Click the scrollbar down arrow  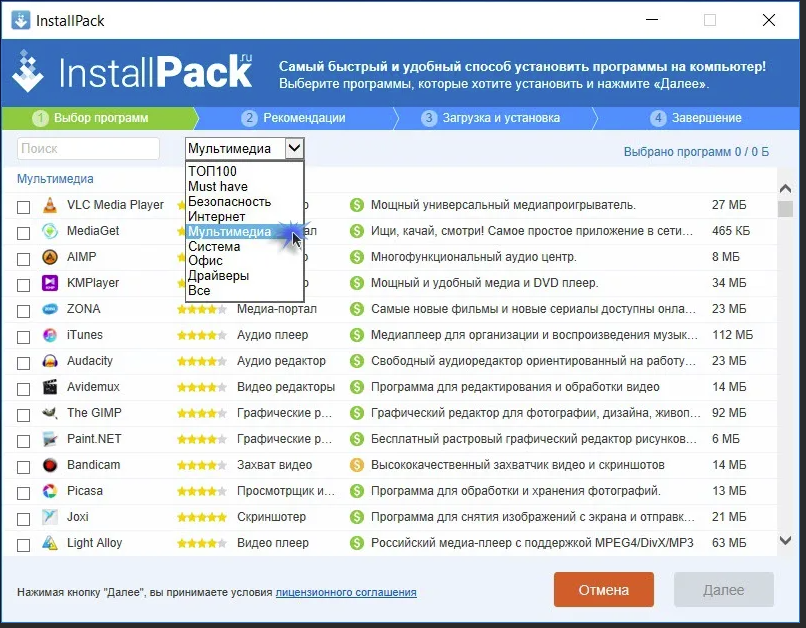tap(785, 541)
